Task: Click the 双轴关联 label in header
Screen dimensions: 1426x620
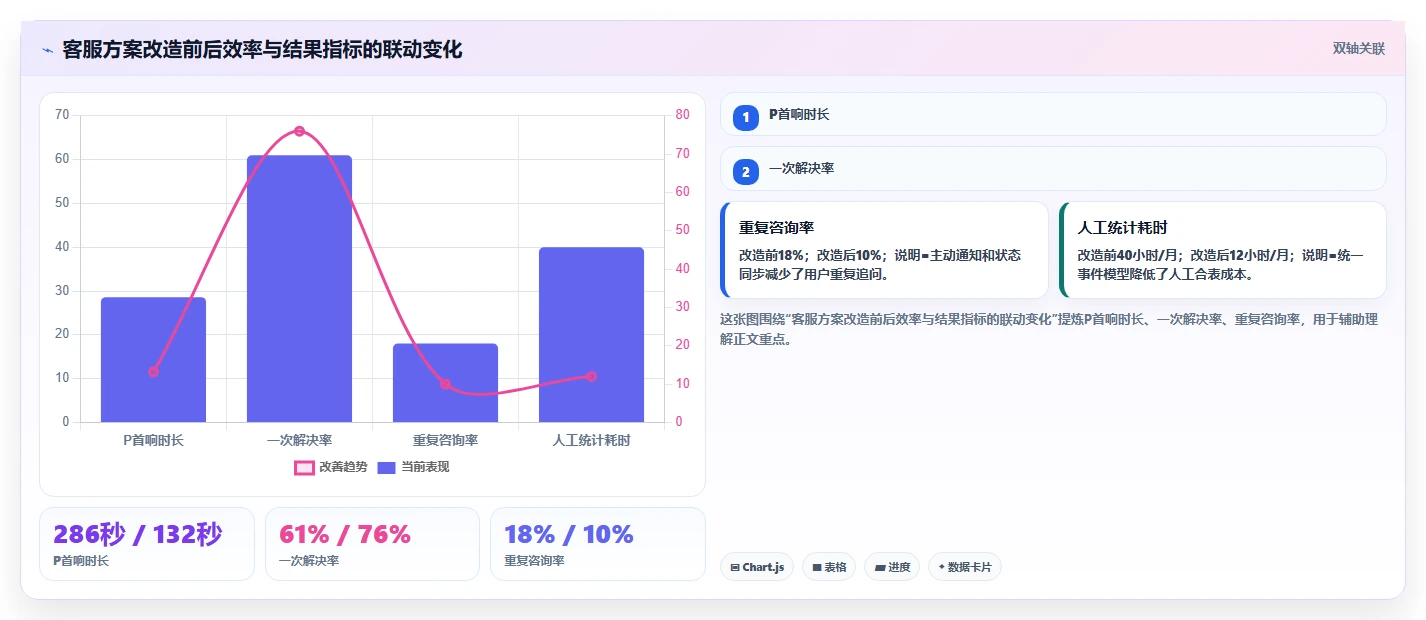Action: click(x=1358, y=49)
